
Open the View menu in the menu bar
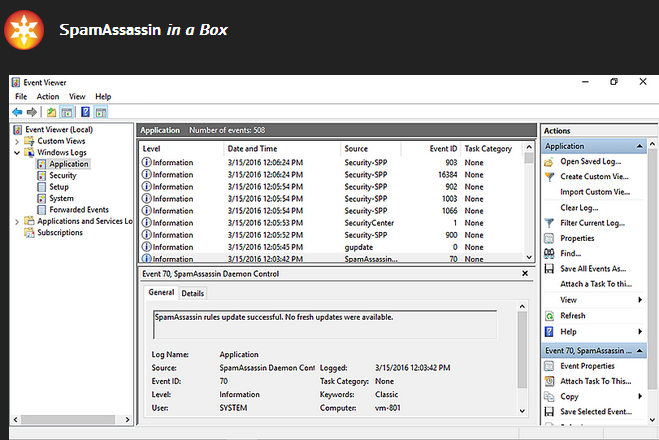coord(77,97)
